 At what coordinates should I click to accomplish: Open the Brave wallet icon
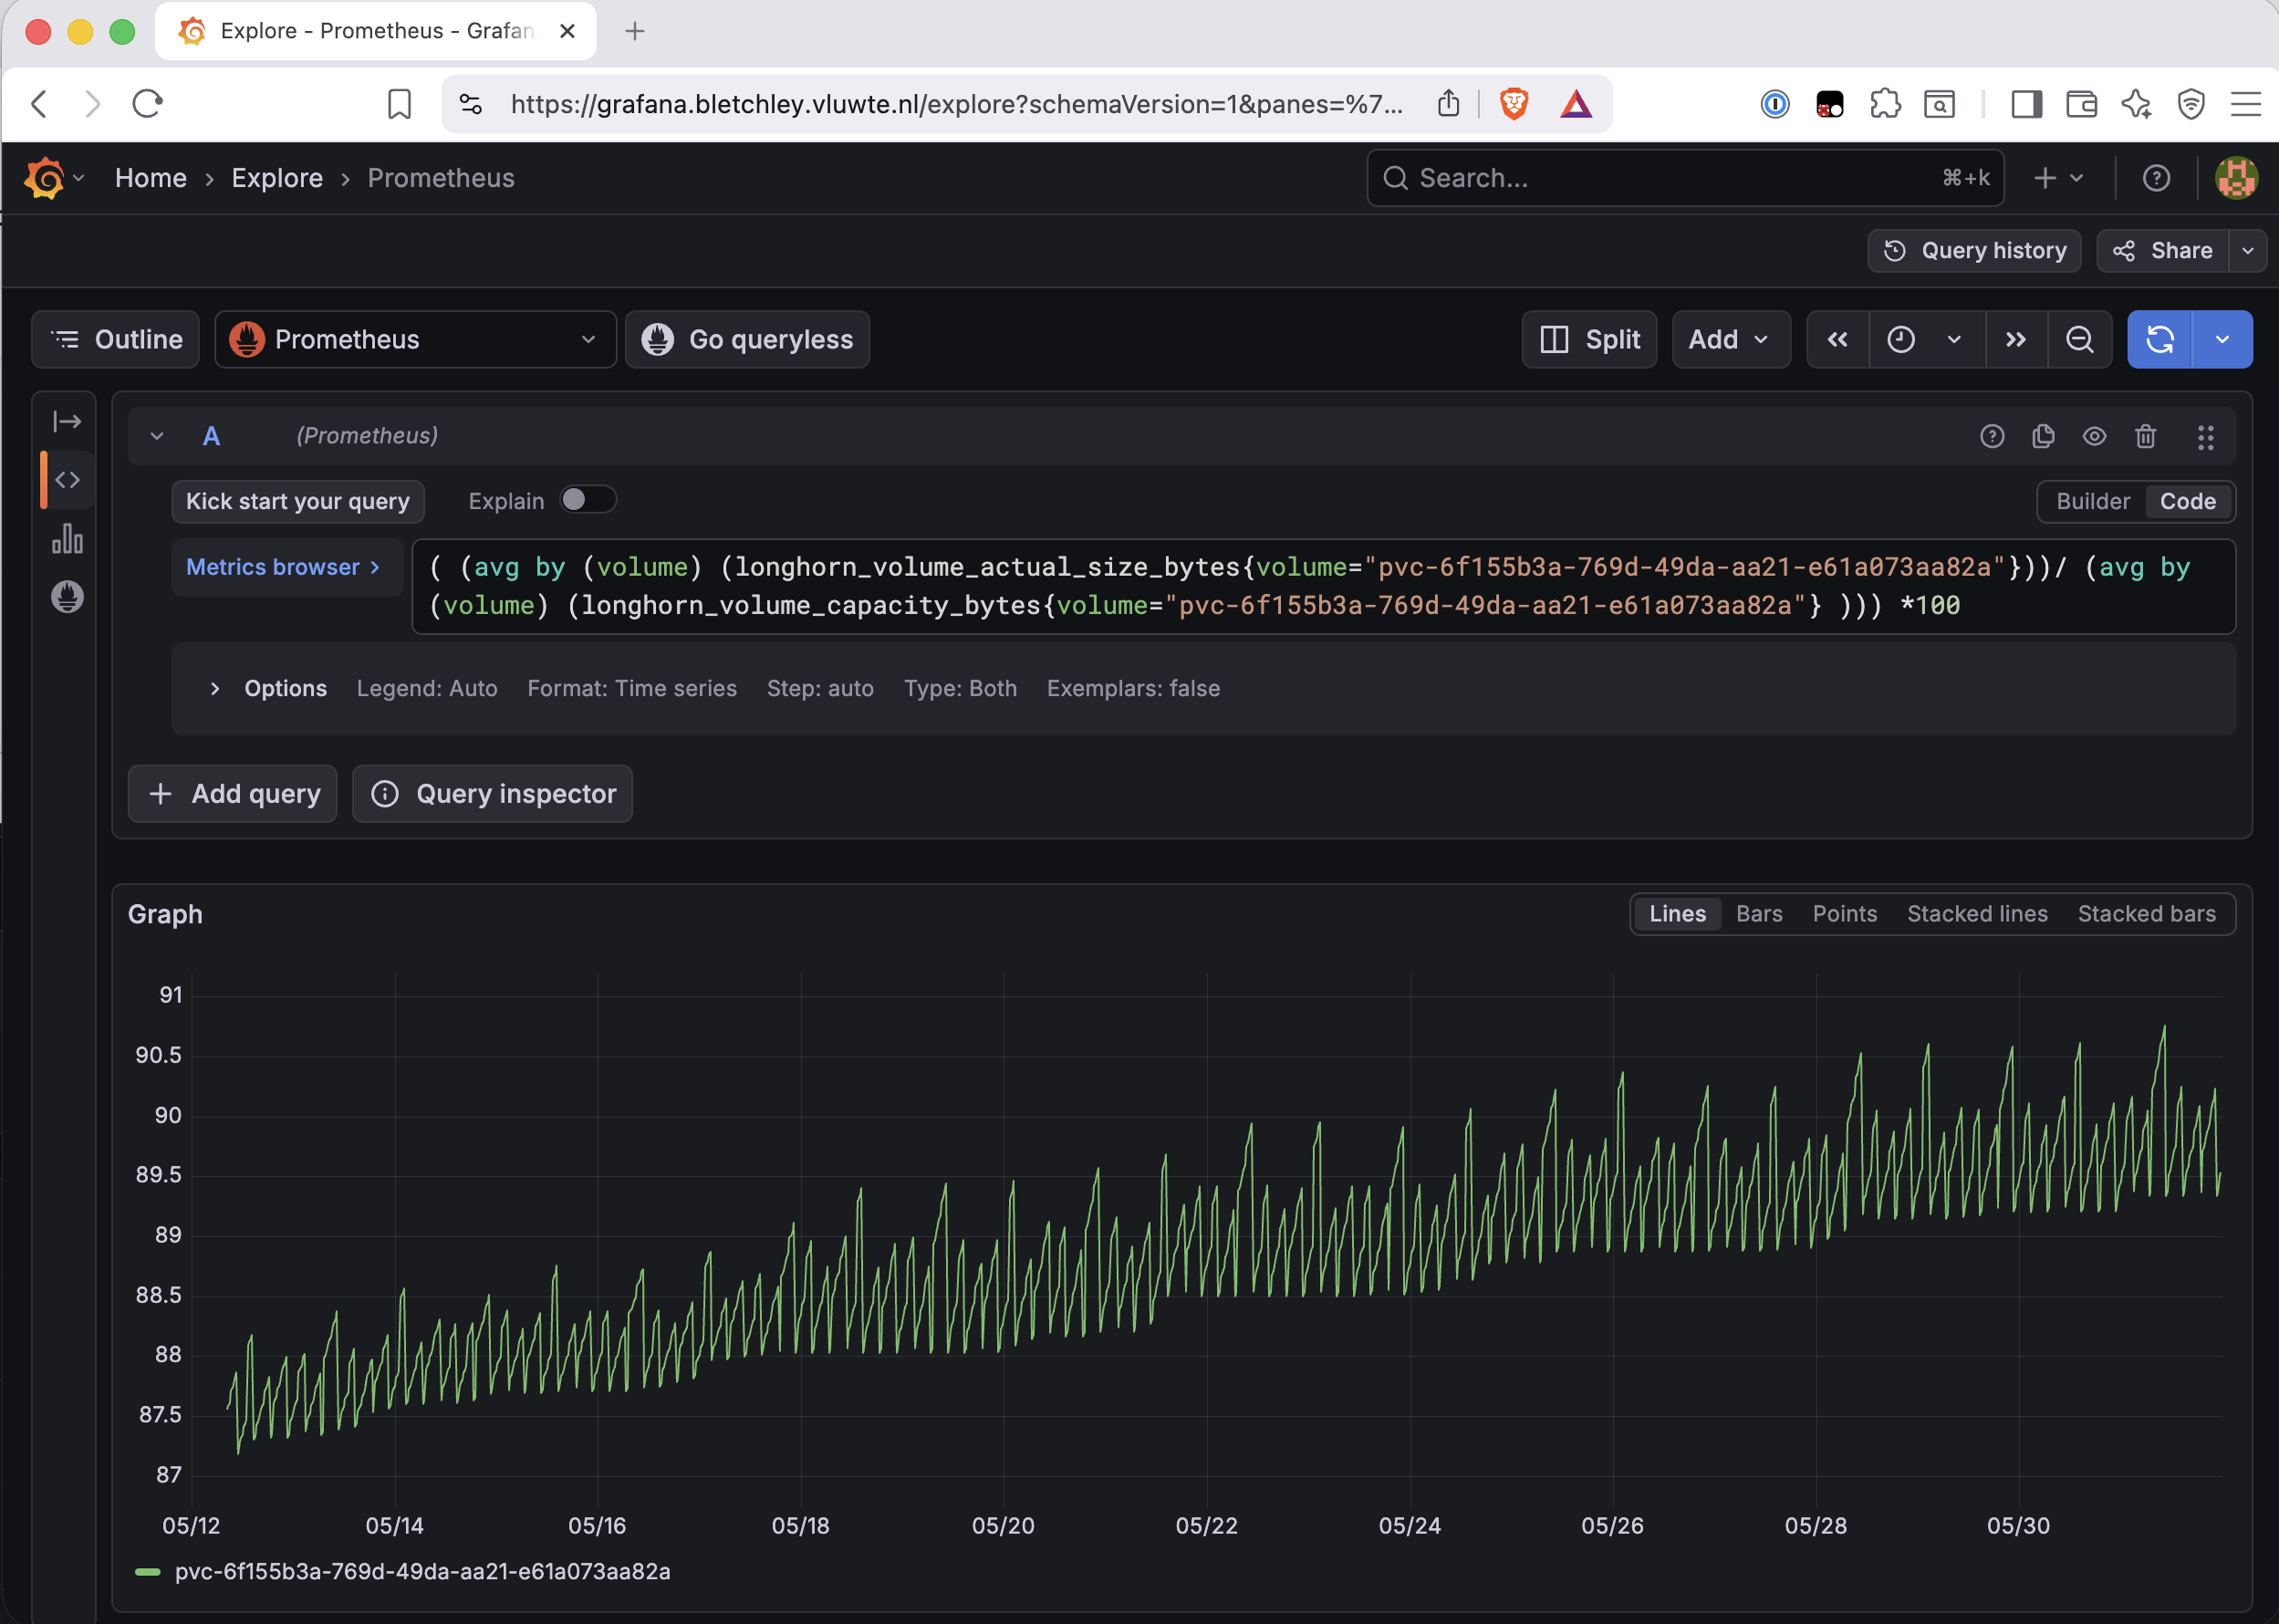(2081, 104)
